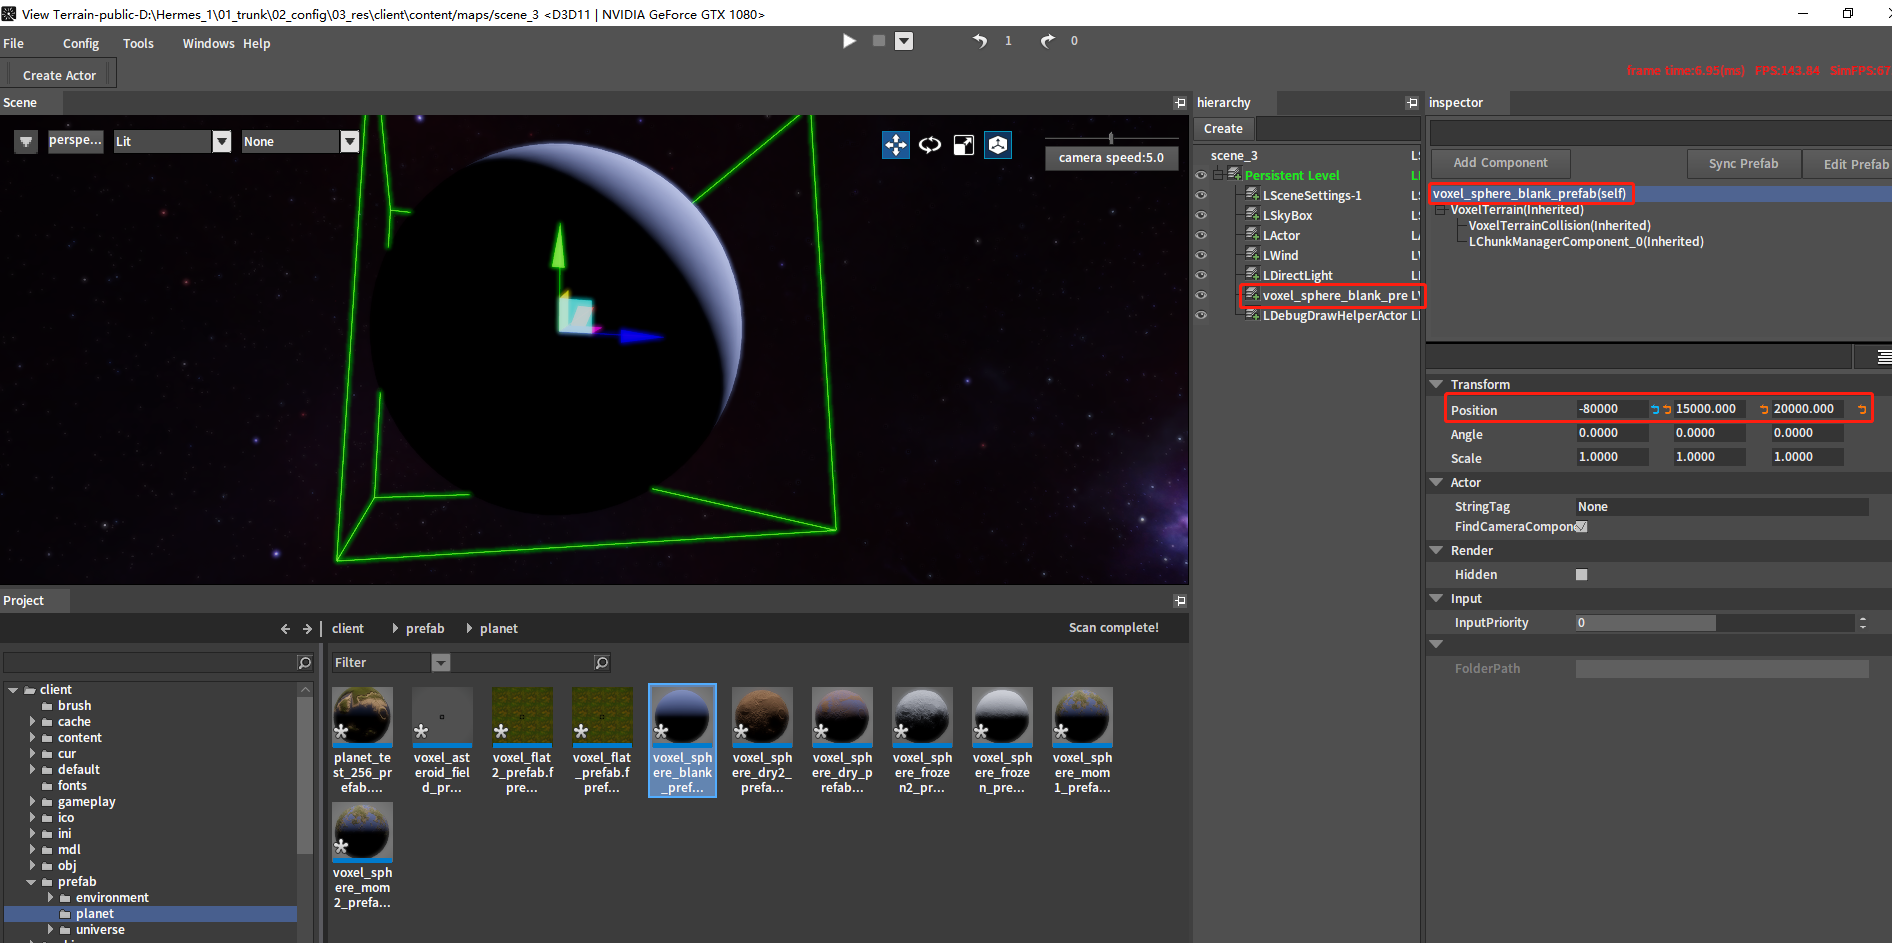The width and height of the screenshot is (1892, 943).
Task: Hide LDirectLight using its eye icon
Action: 1201,275
